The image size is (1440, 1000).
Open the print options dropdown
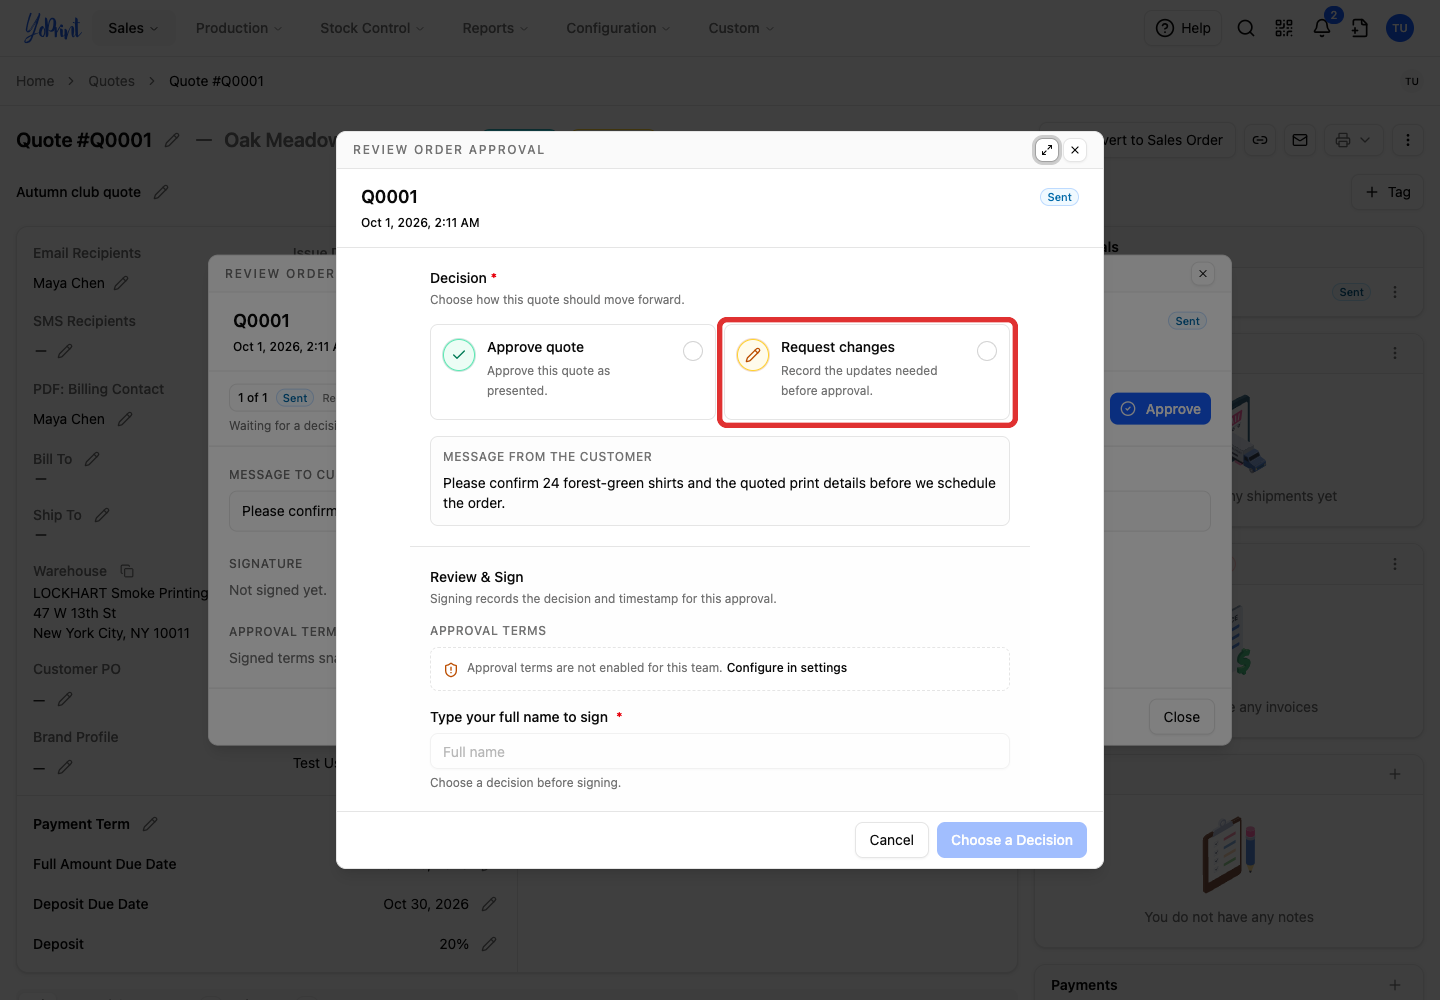click(x=1353, y=140)
